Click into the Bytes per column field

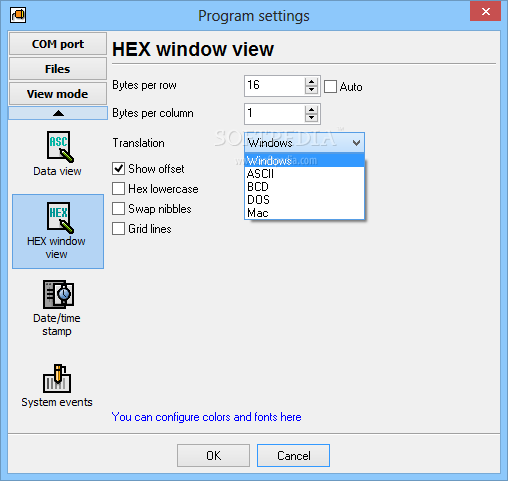coord(275,114)
